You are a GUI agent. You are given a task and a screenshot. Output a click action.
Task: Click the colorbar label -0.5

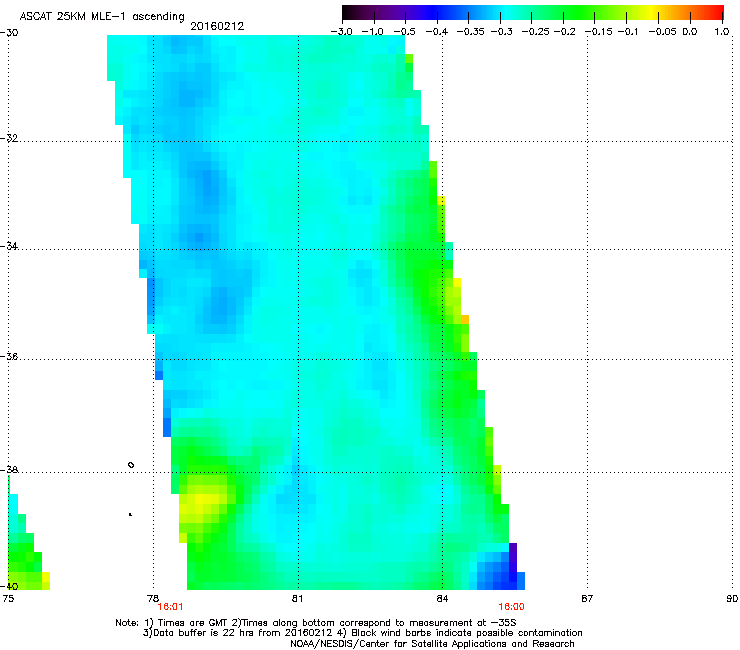tap(404, 32)
